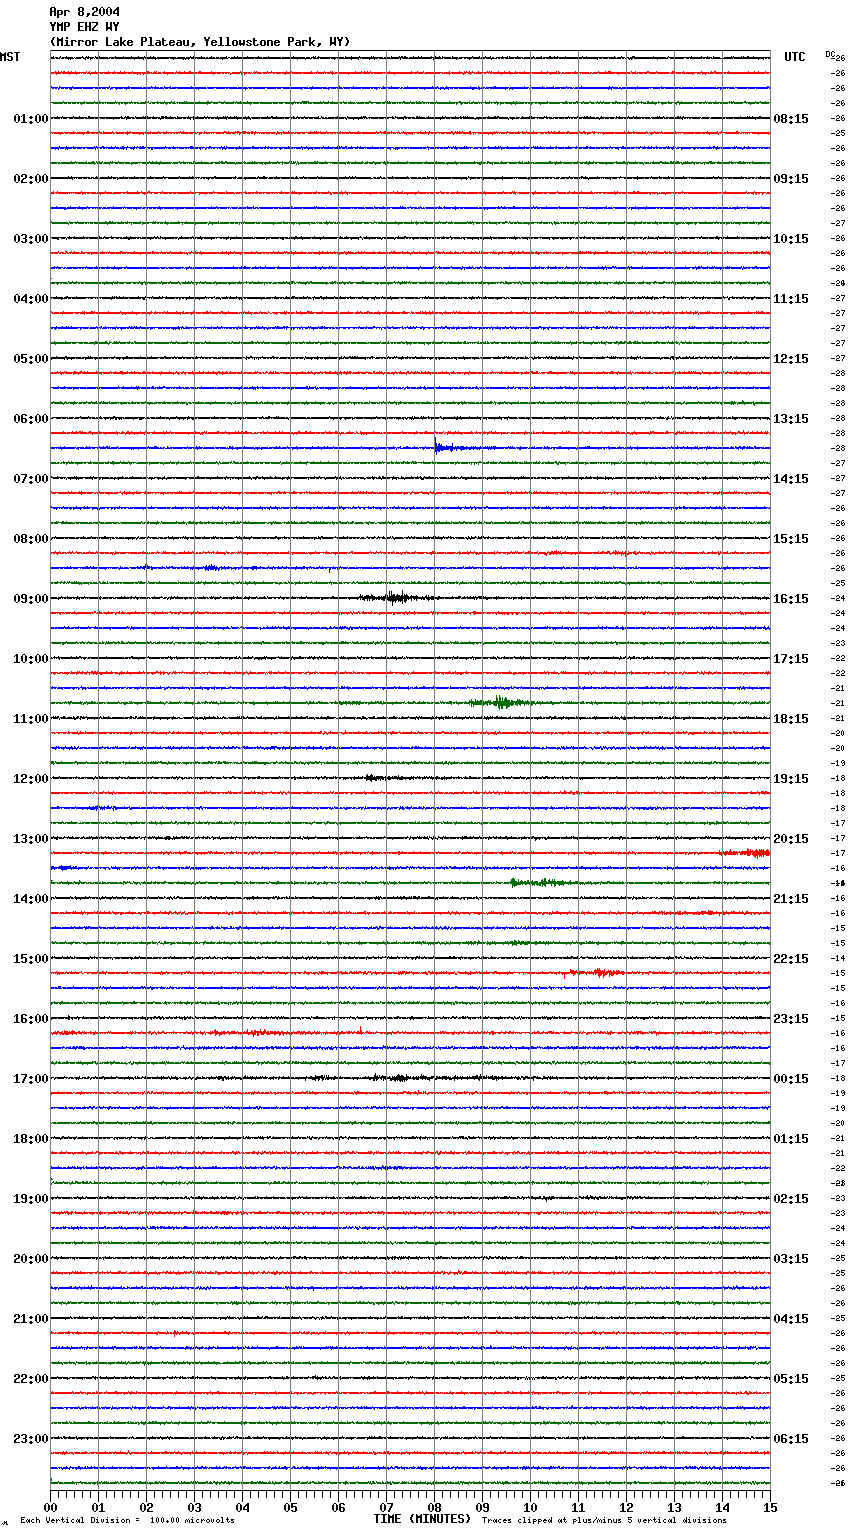This screenshot has height=1534, width=850.
Task: Select the 06:00 MST row label
Action: pyautogui.click(x=31, y=419)
